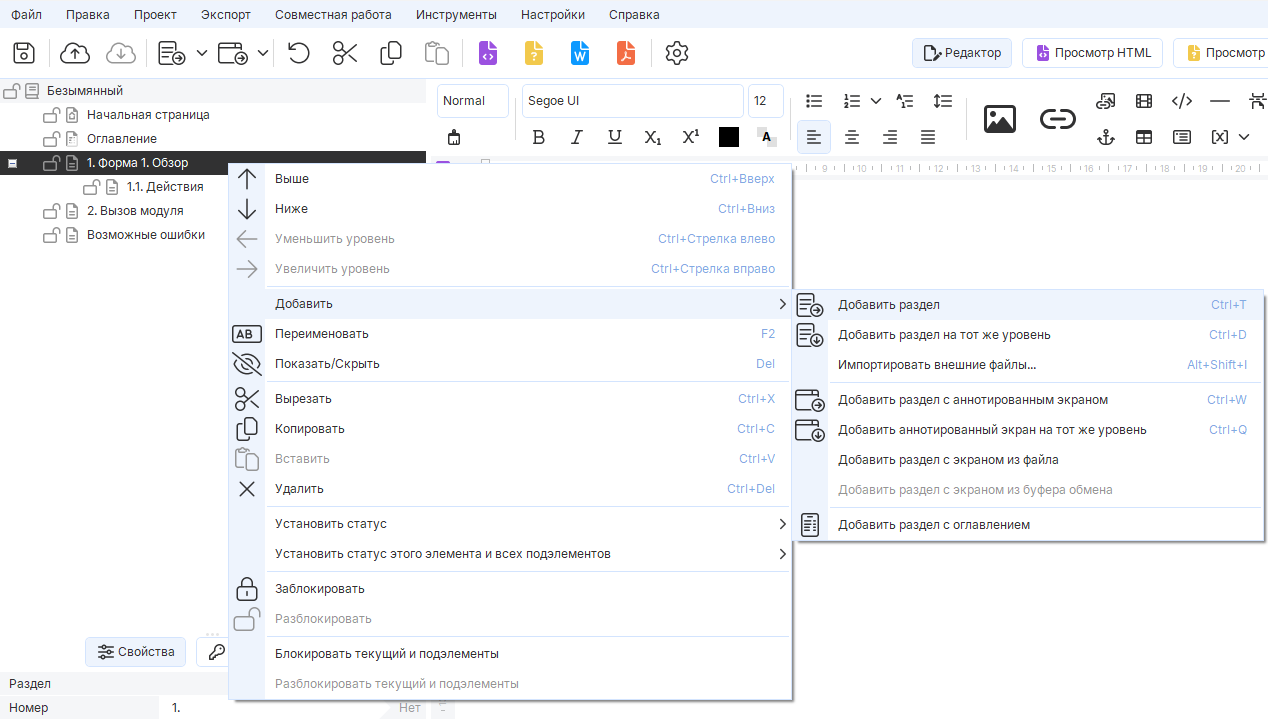Screen dimensions: 1268x719
Task: Click the blue Word export icon
Action: [x=580, y=53]
